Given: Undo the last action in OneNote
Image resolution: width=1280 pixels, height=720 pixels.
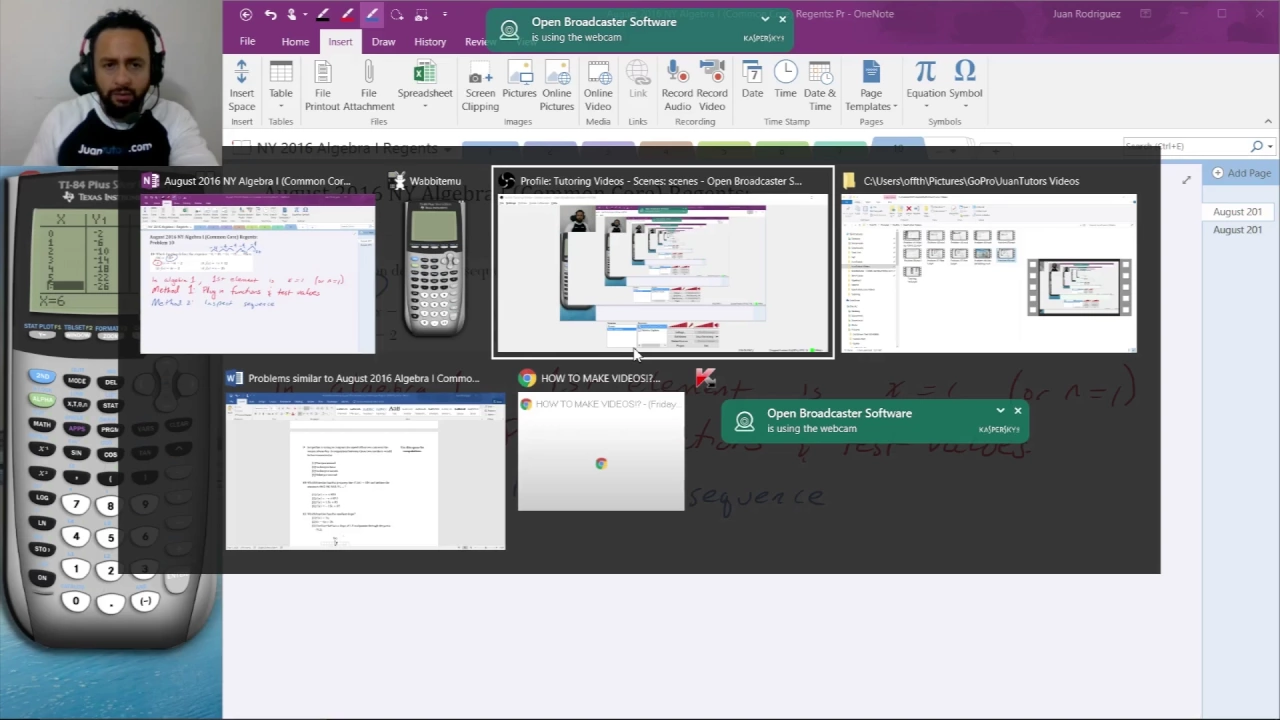Looking at the screenshot, I should pos(271,14).
